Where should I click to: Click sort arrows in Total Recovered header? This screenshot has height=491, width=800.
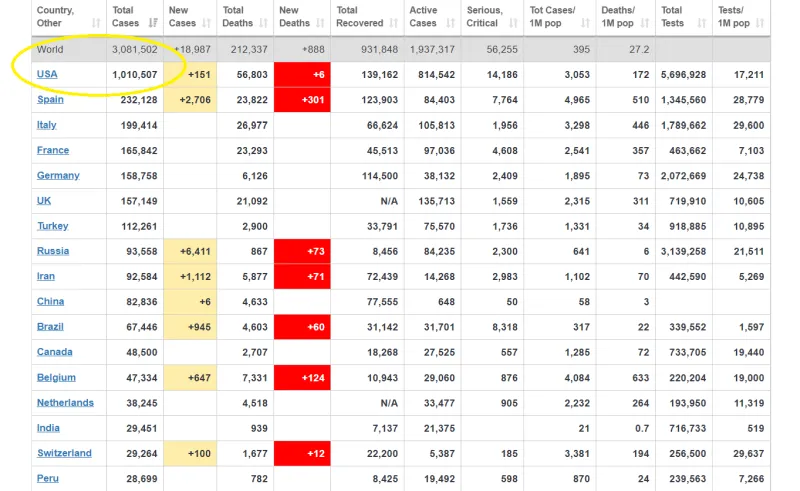click(393, 22)
